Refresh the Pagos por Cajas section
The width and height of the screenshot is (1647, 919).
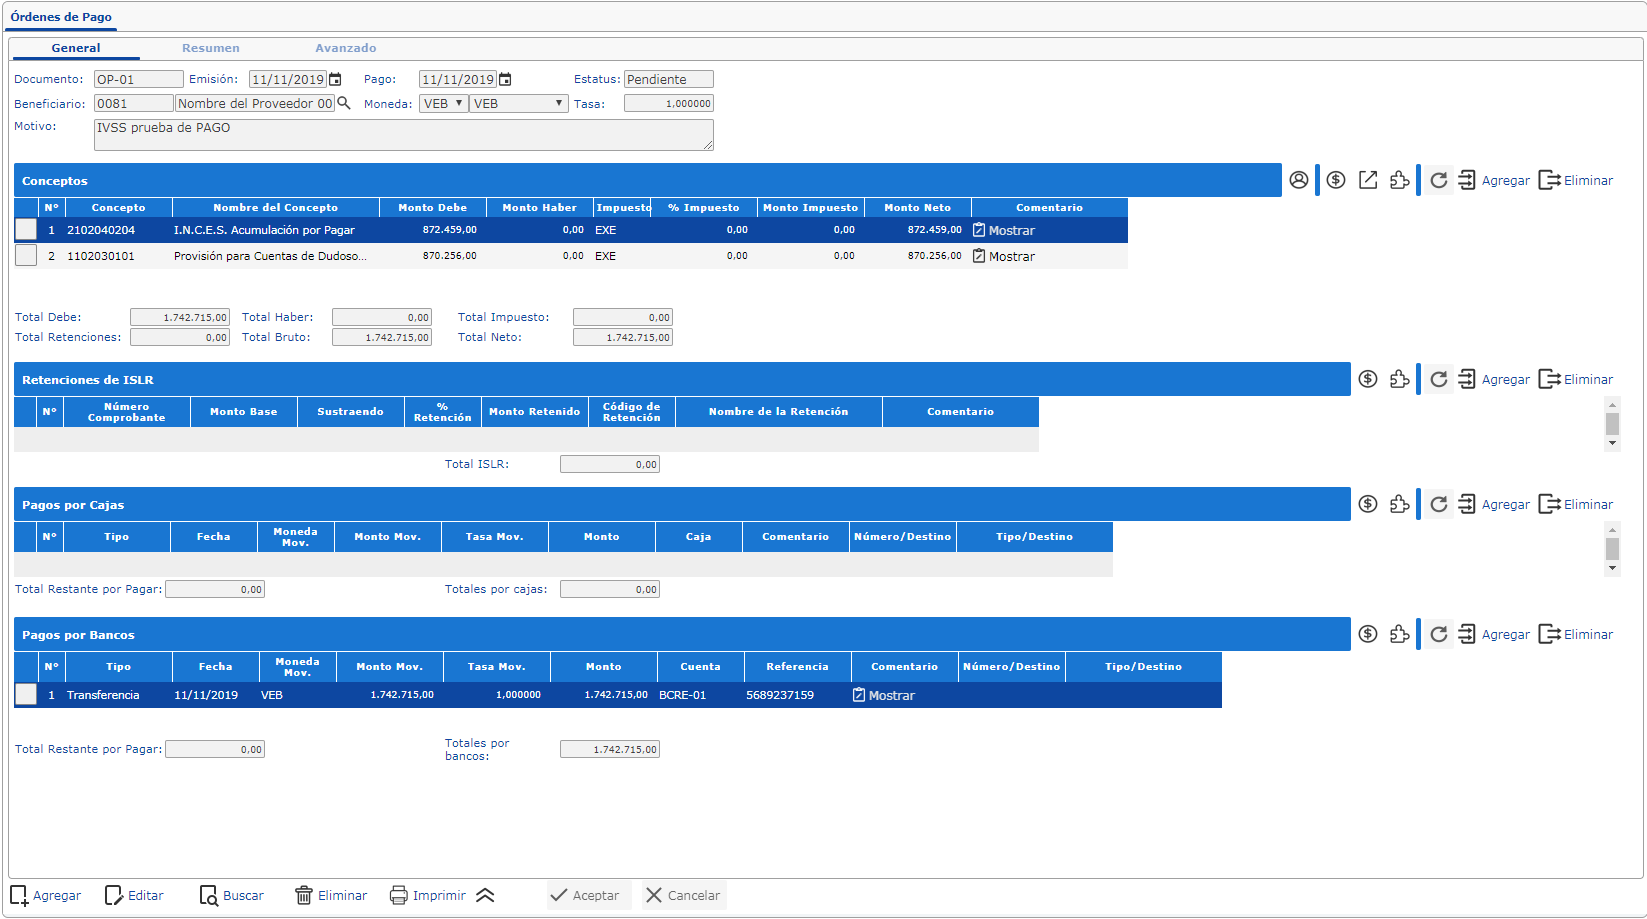(x=1438, y=504)
